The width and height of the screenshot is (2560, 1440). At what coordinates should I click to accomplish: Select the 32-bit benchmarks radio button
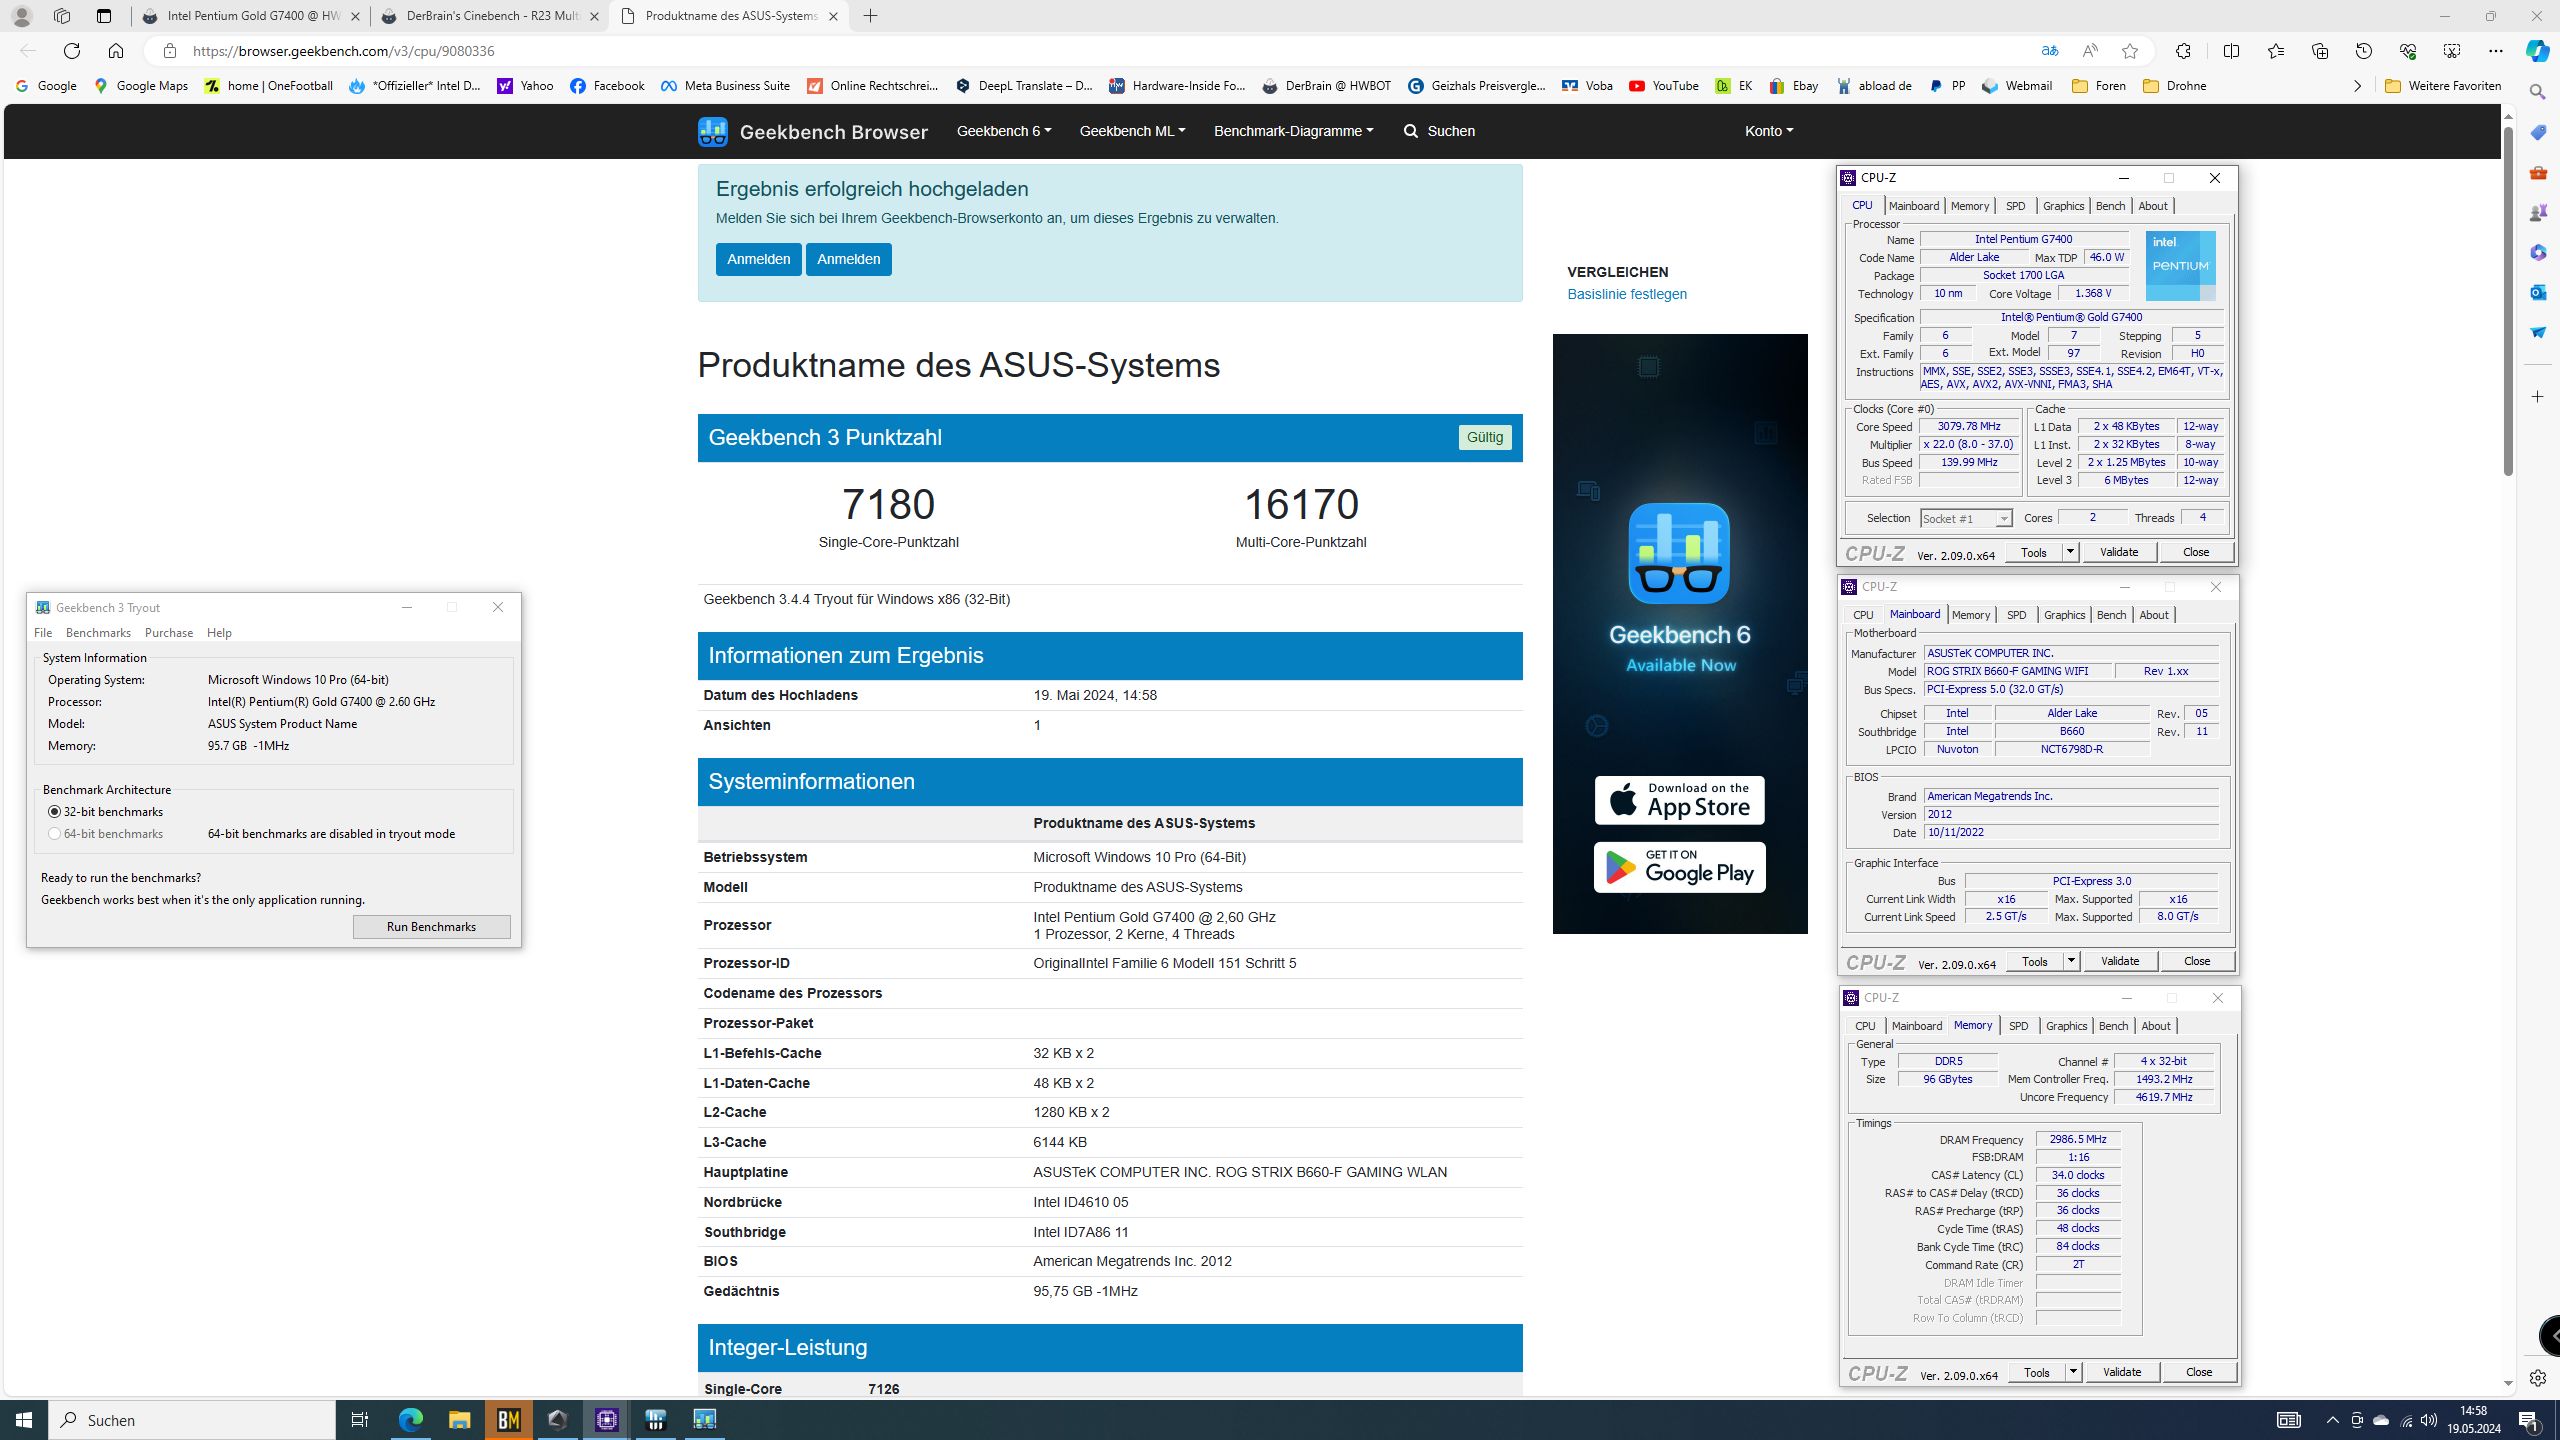click(x=54, y=812)
